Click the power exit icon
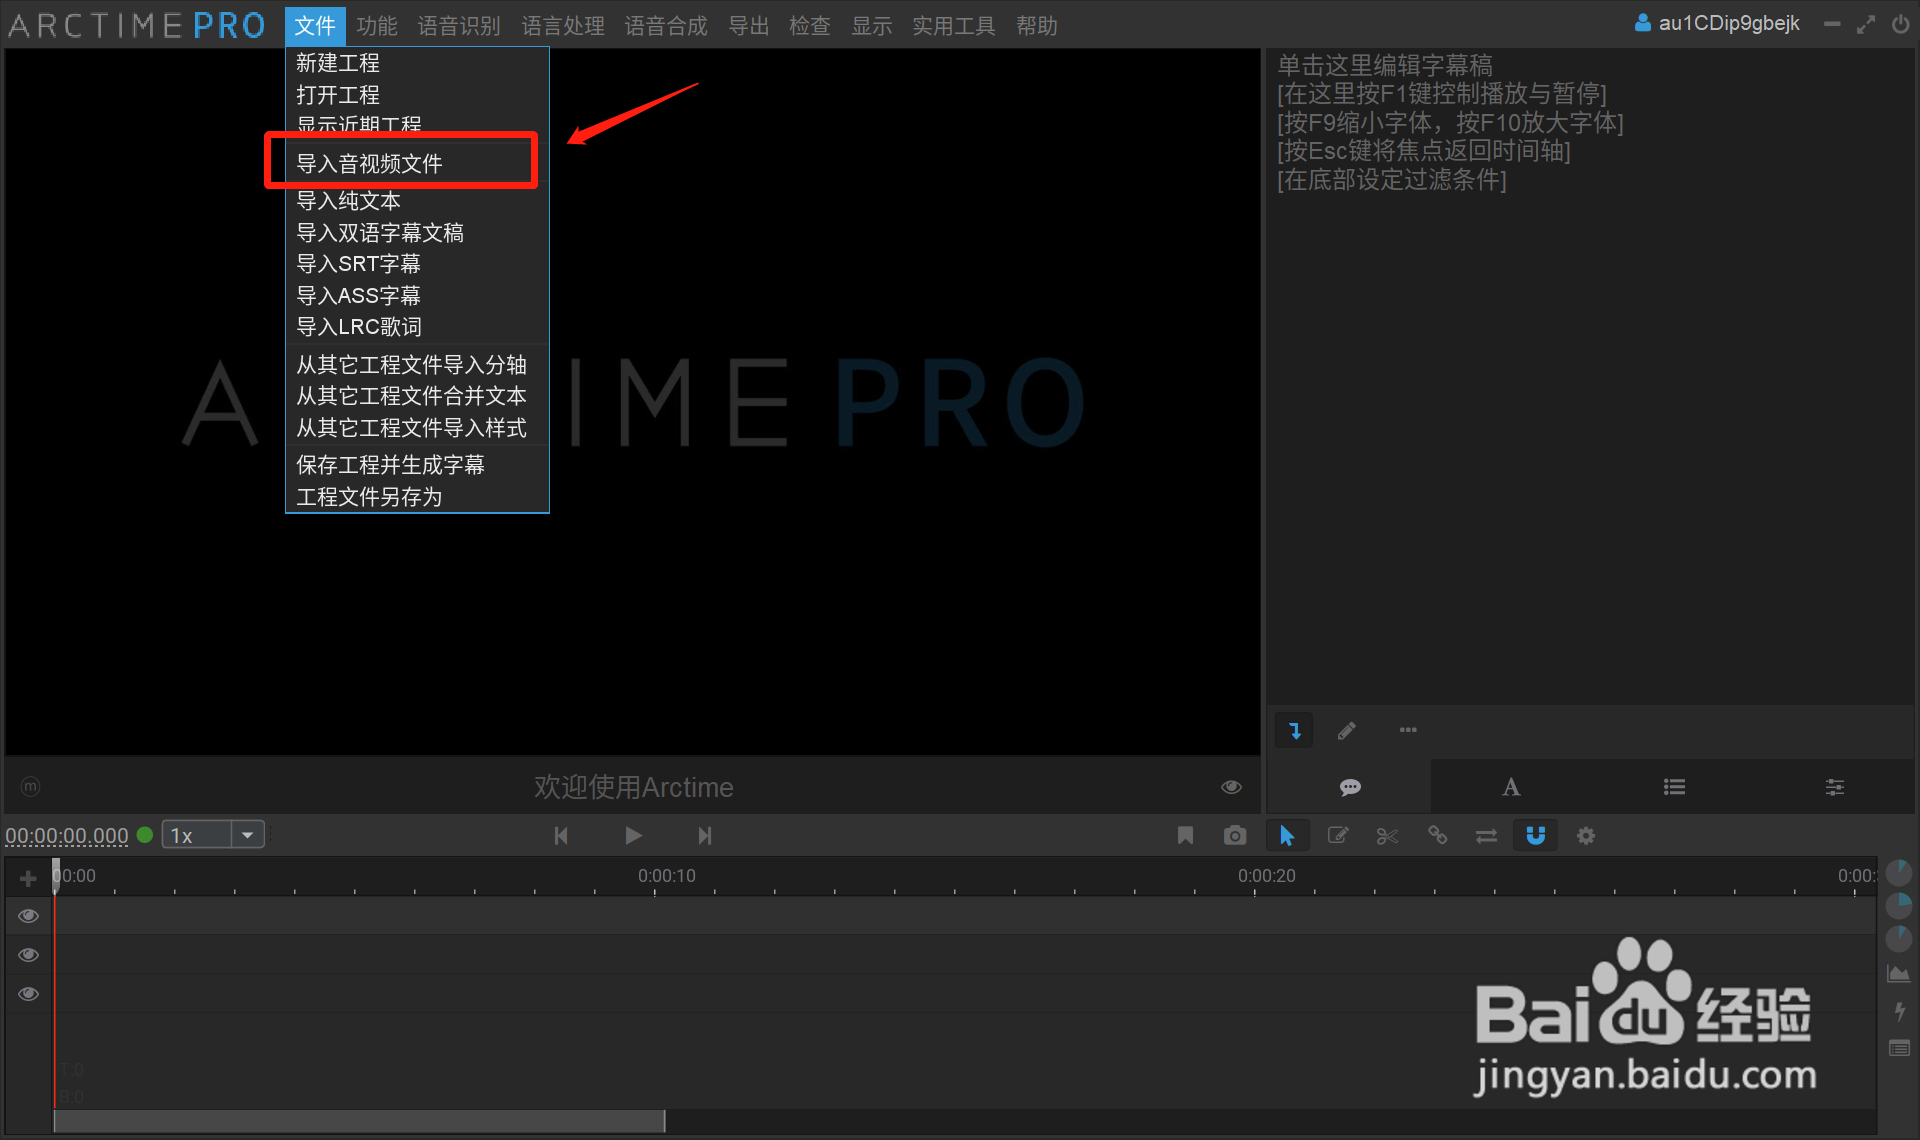The width and height of the screenshot is (1920, 1140). click(x=1900, y=24)
